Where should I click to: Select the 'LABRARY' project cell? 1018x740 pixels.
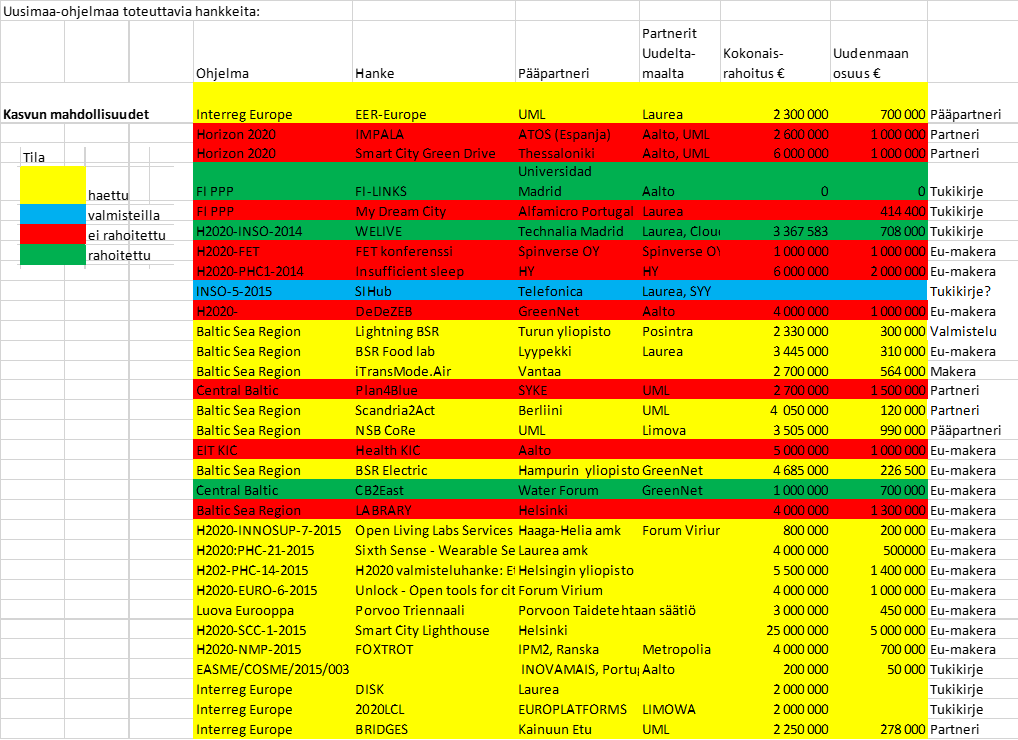click(x=434, y=510)
